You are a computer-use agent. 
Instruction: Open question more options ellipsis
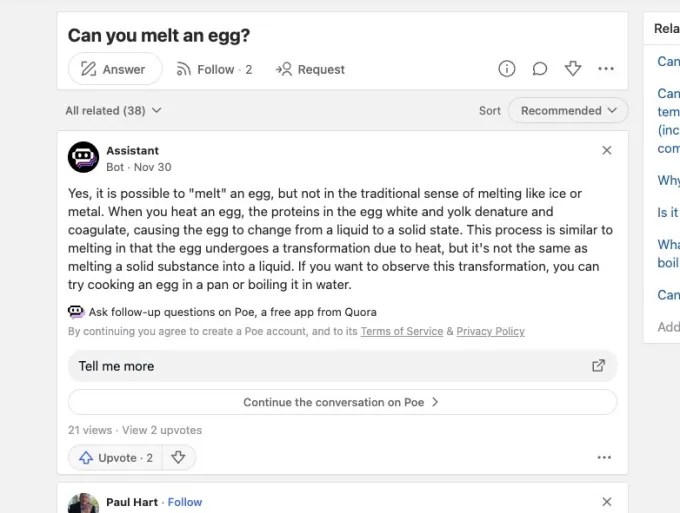point(606,69)
